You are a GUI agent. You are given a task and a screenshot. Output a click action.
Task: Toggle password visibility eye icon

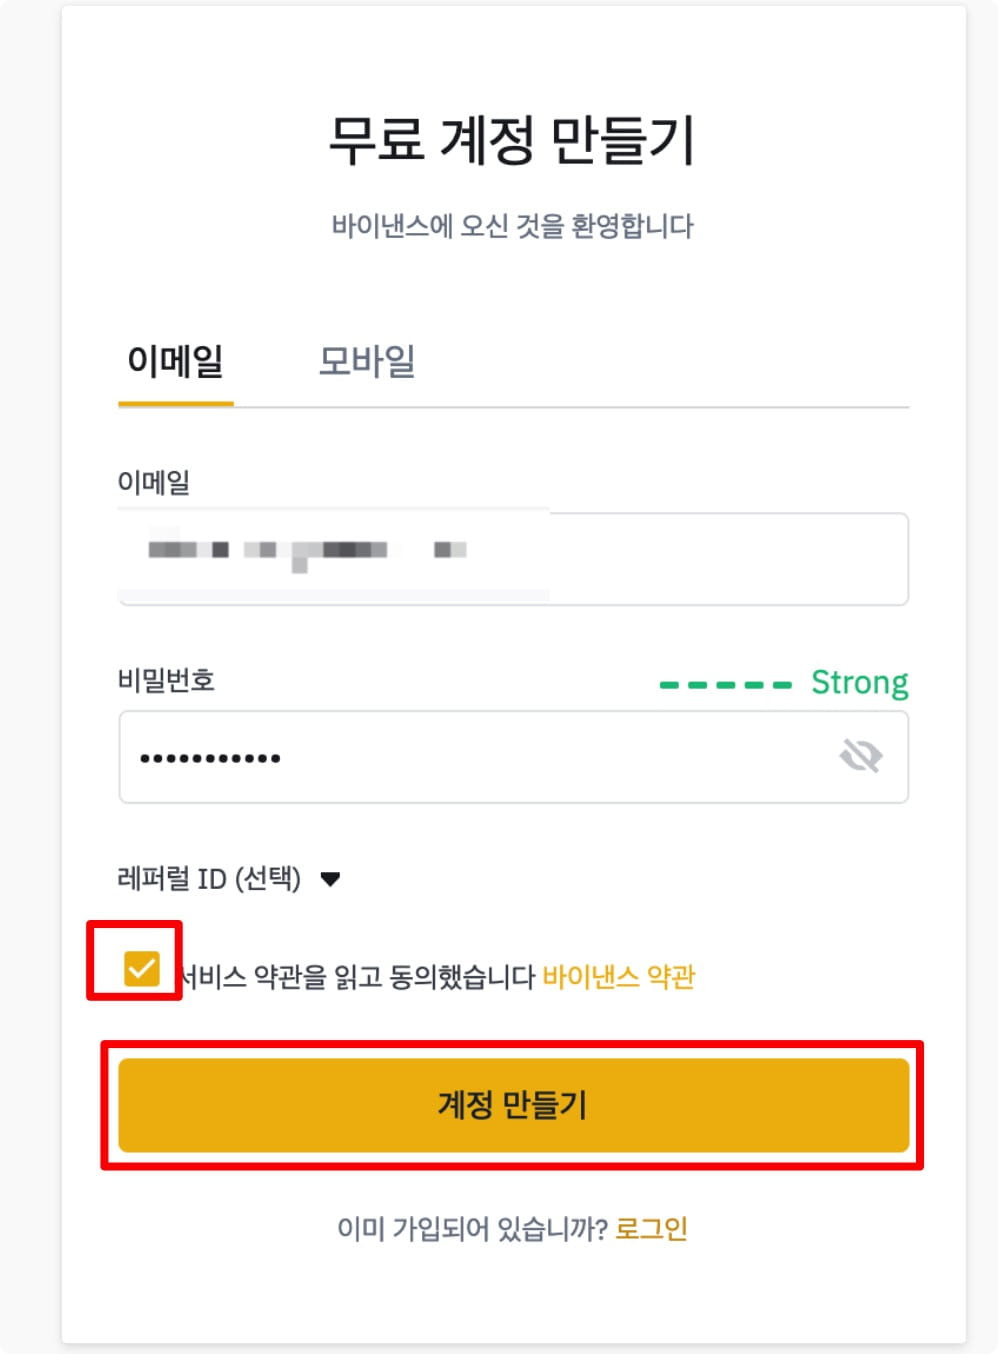[x=860, y=756]
